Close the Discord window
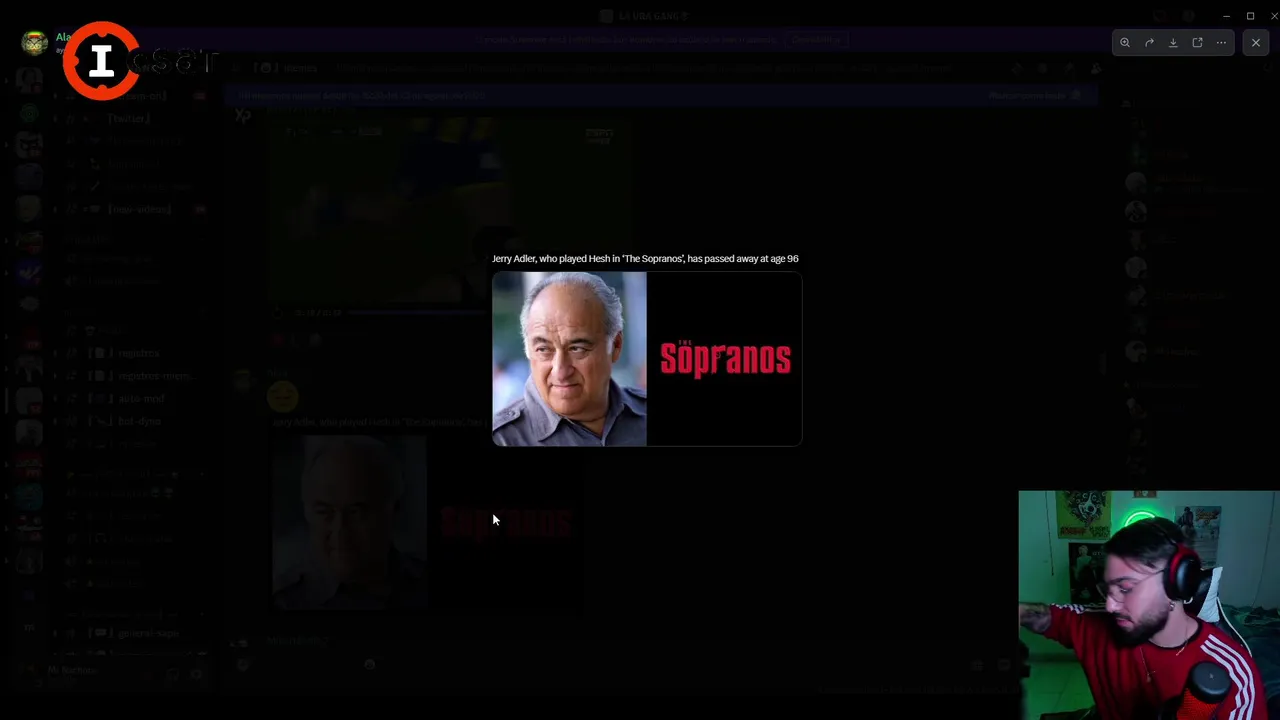Screen dimensions: 1280x720 (1273, 16)
